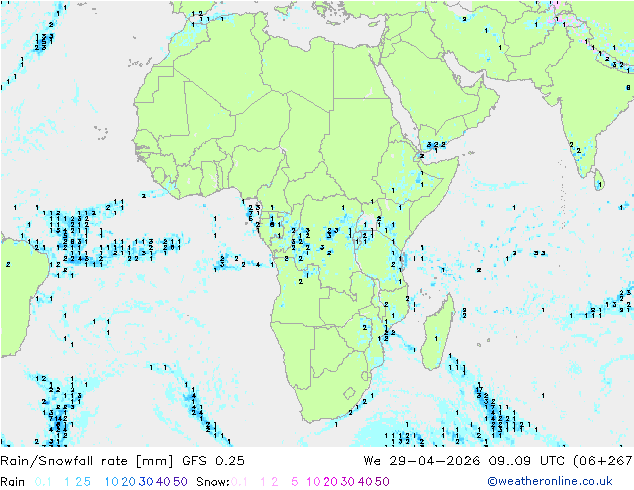Click the Rain legend value 30
Screen dimensions: 634x490
coord(146,482)
